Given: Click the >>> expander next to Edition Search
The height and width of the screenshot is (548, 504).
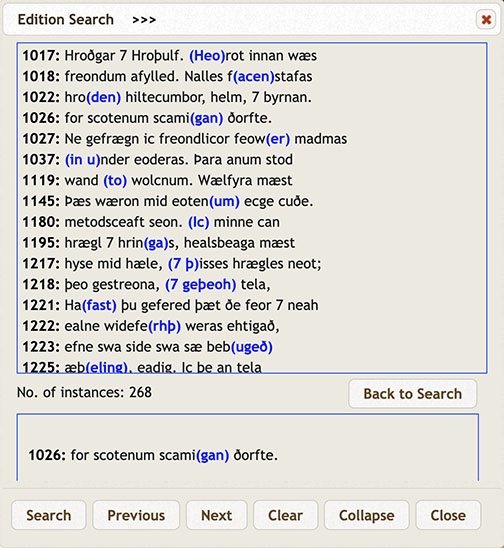Looking at the screenshot, I should pyautogui.click(x=144, y=20).
